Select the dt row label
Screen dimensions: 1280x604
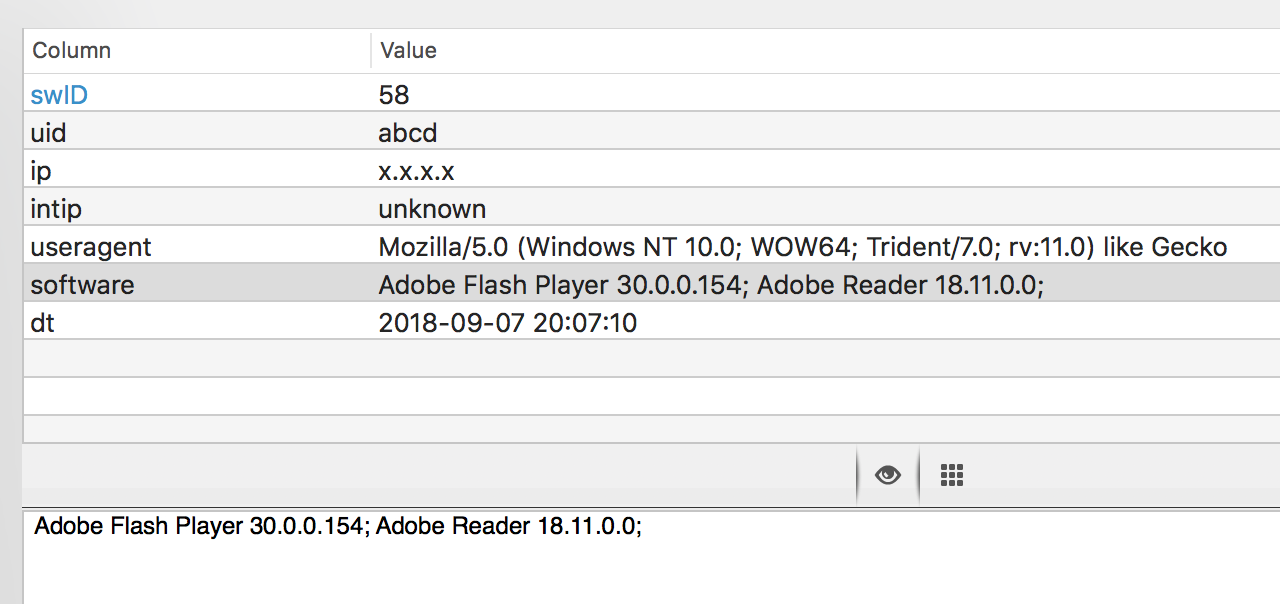[43, 323]
